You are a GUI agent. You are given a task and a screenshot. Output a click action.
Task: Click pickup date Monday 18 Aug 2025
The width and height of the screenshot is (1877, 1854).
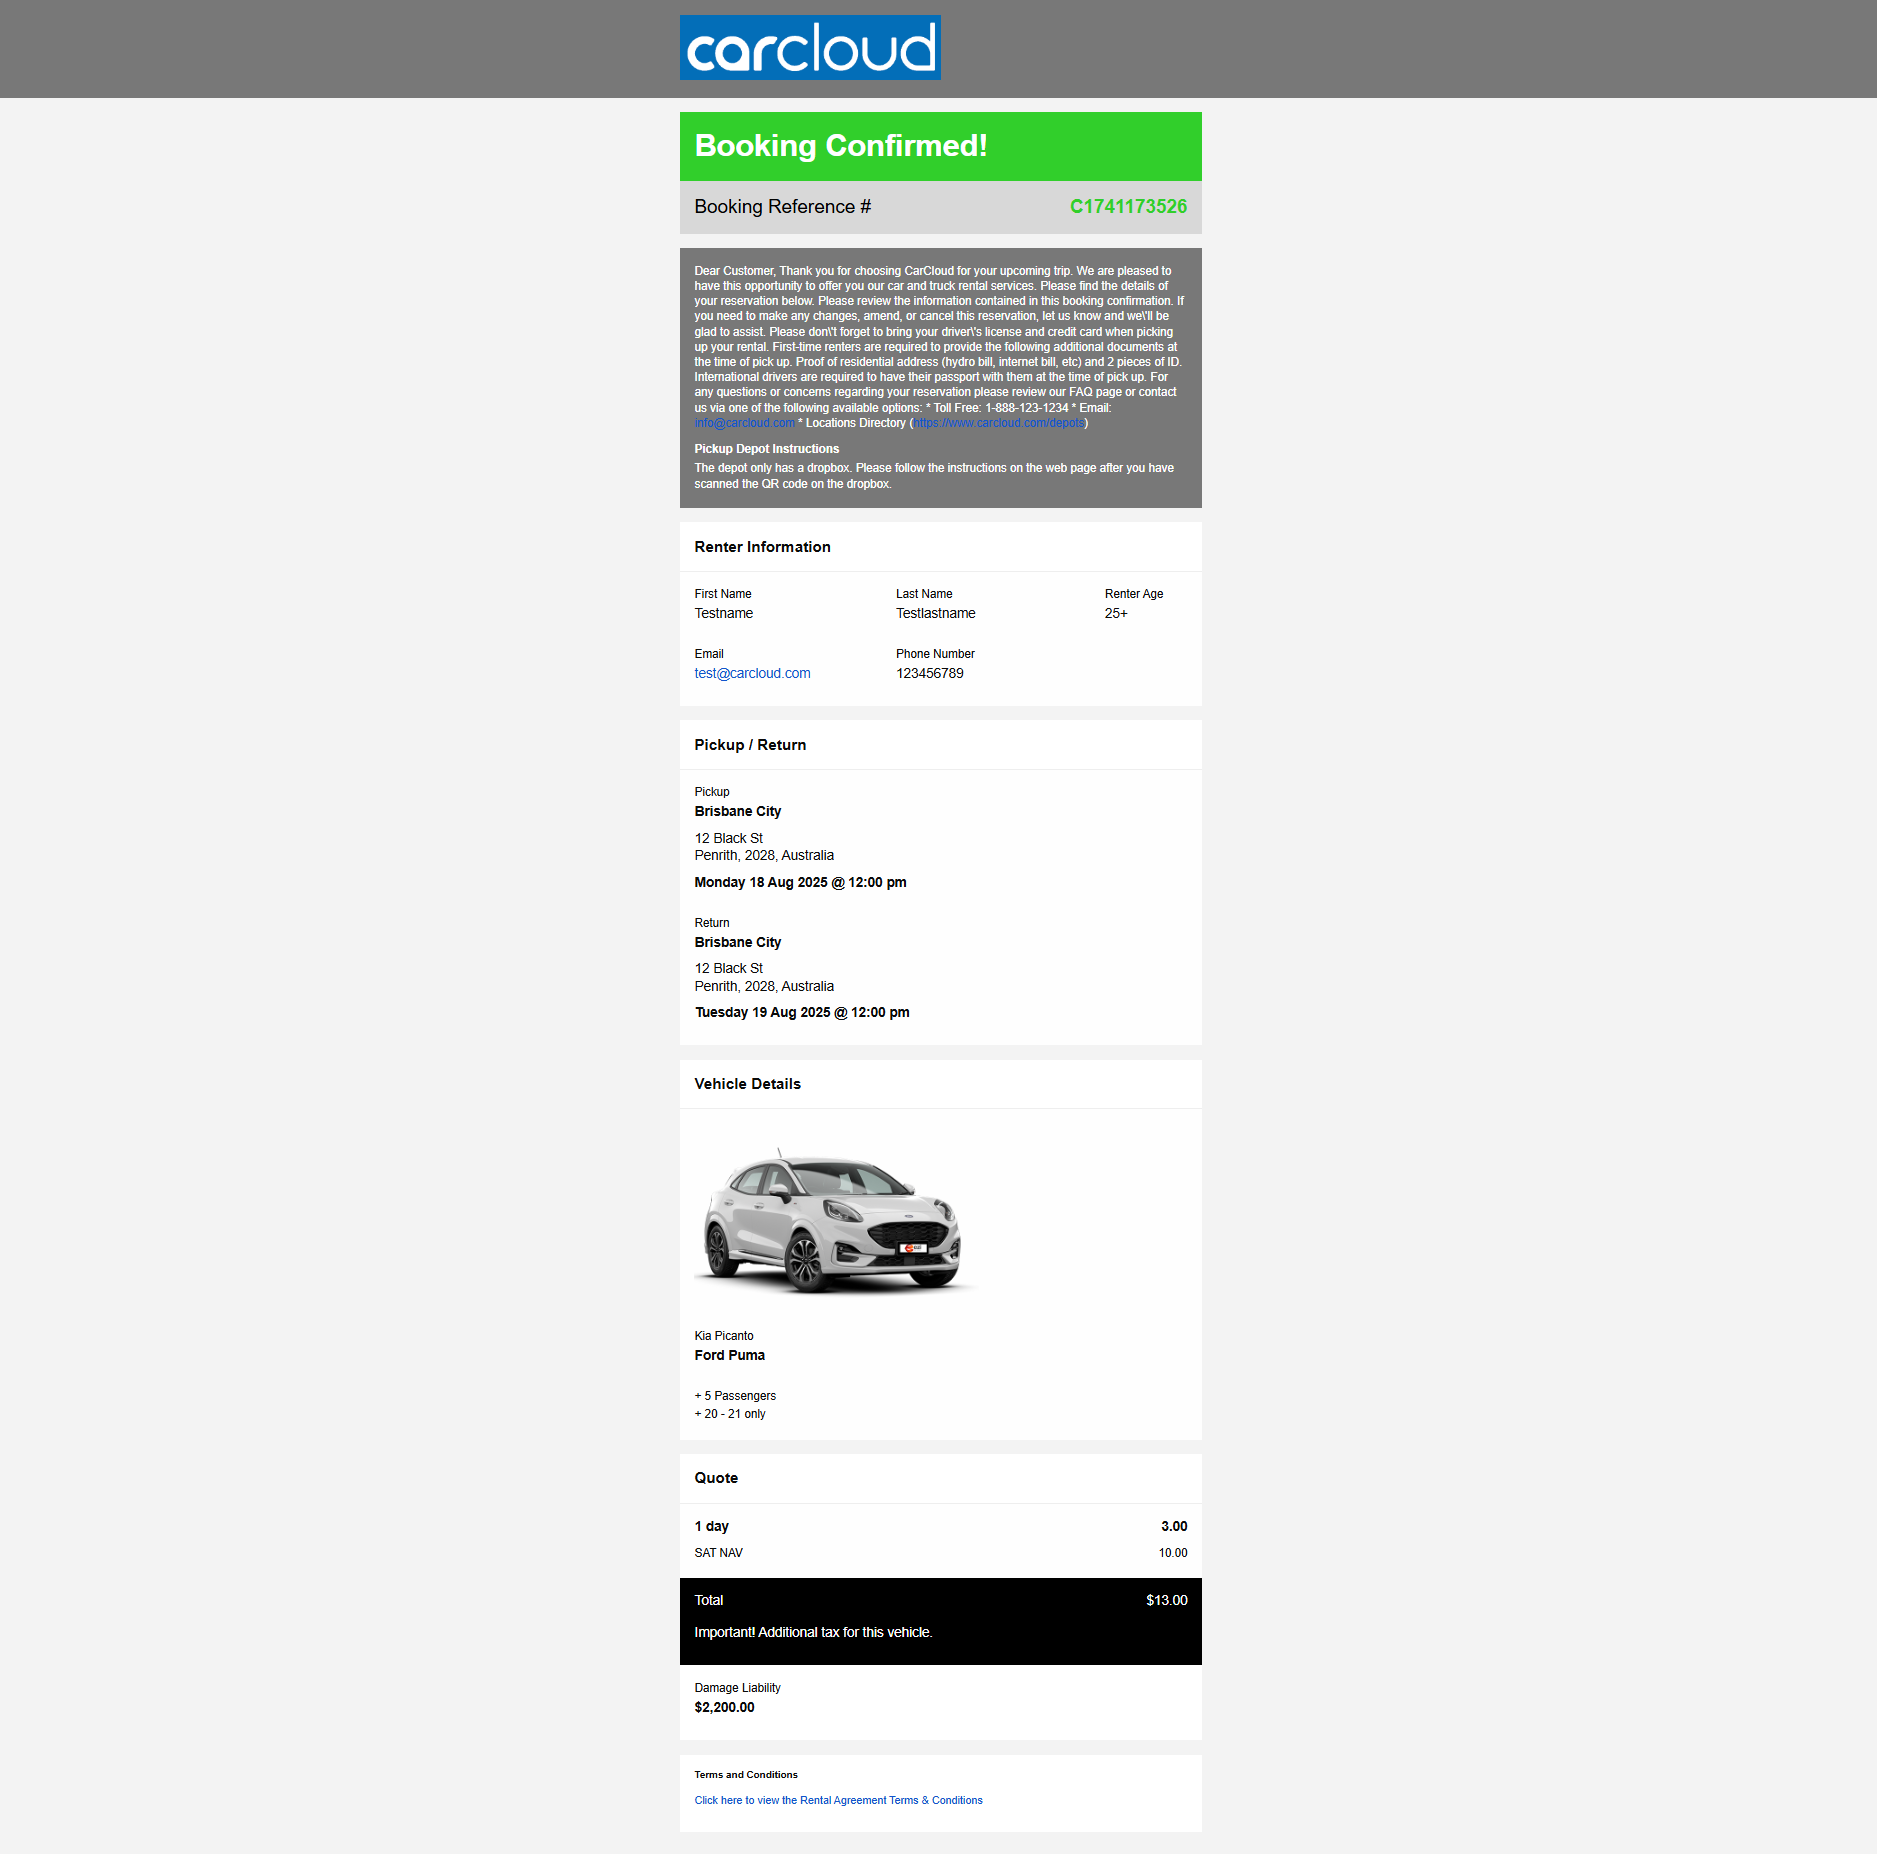pos(800,882)
